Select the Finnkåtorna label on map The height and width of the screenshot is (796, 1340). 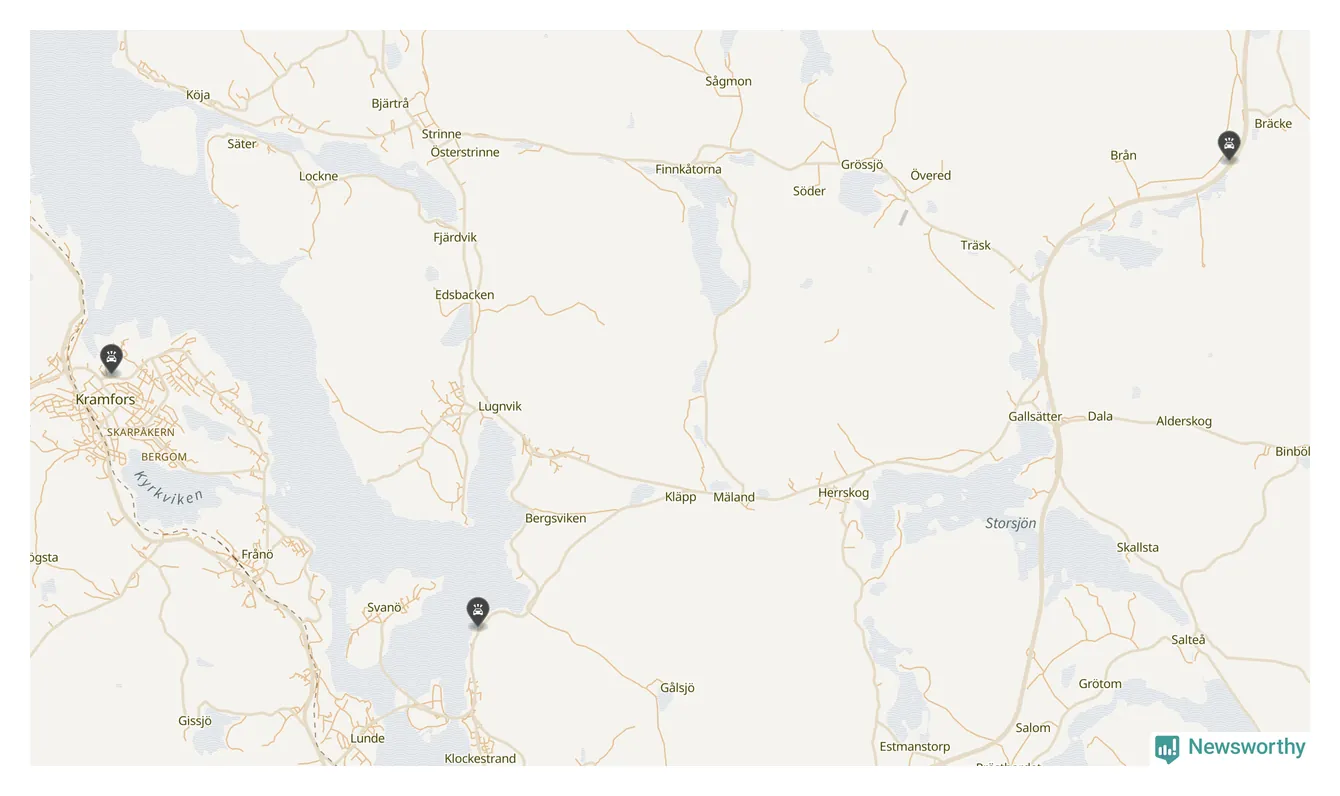coord(688,170)
